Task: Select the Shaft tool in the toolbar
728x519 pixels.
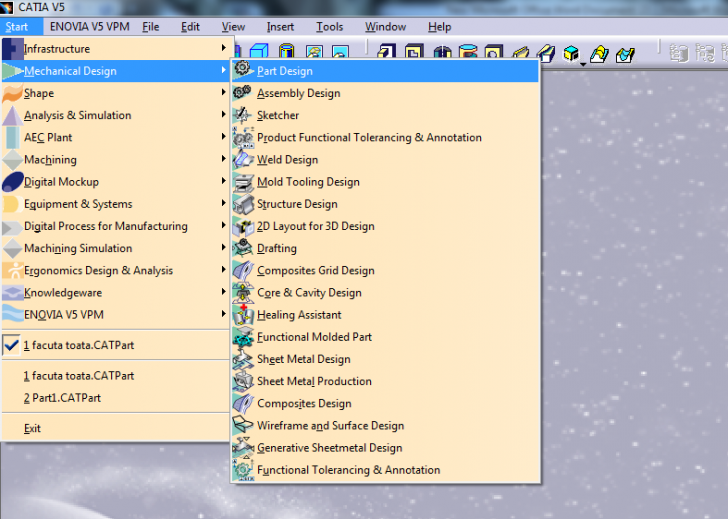Action: point(442,52)
